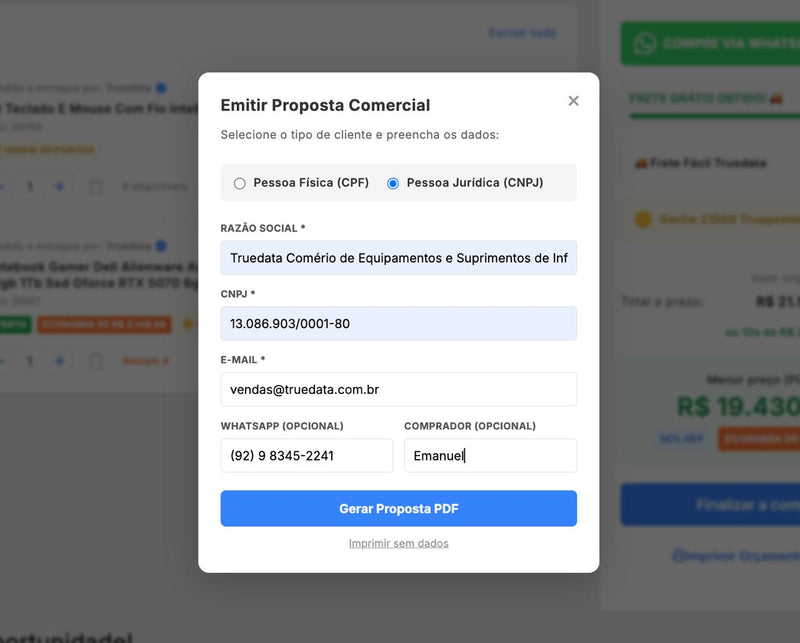Delete the keyboard and mouse item via trash icon

[x=96, y=187]
